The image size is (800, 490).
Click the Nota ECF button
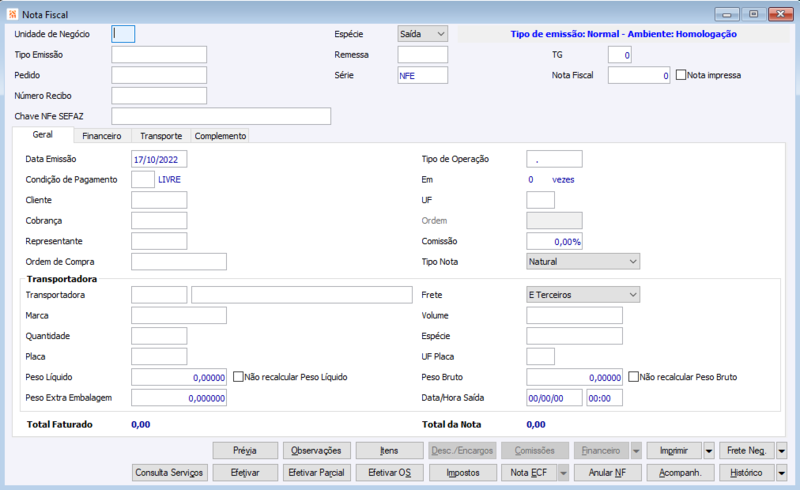pos(530,473)
